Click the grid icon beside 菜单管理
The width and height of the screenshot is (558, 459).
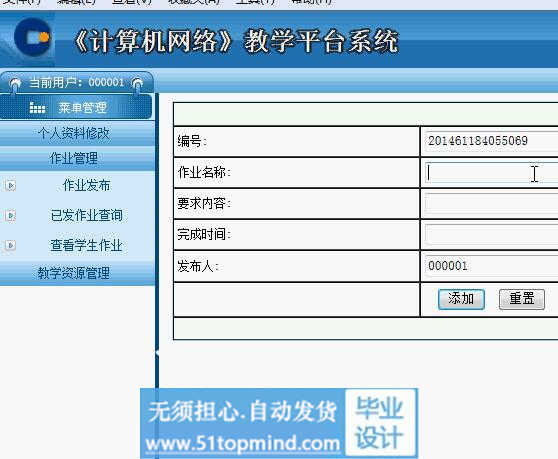[37, 107]
